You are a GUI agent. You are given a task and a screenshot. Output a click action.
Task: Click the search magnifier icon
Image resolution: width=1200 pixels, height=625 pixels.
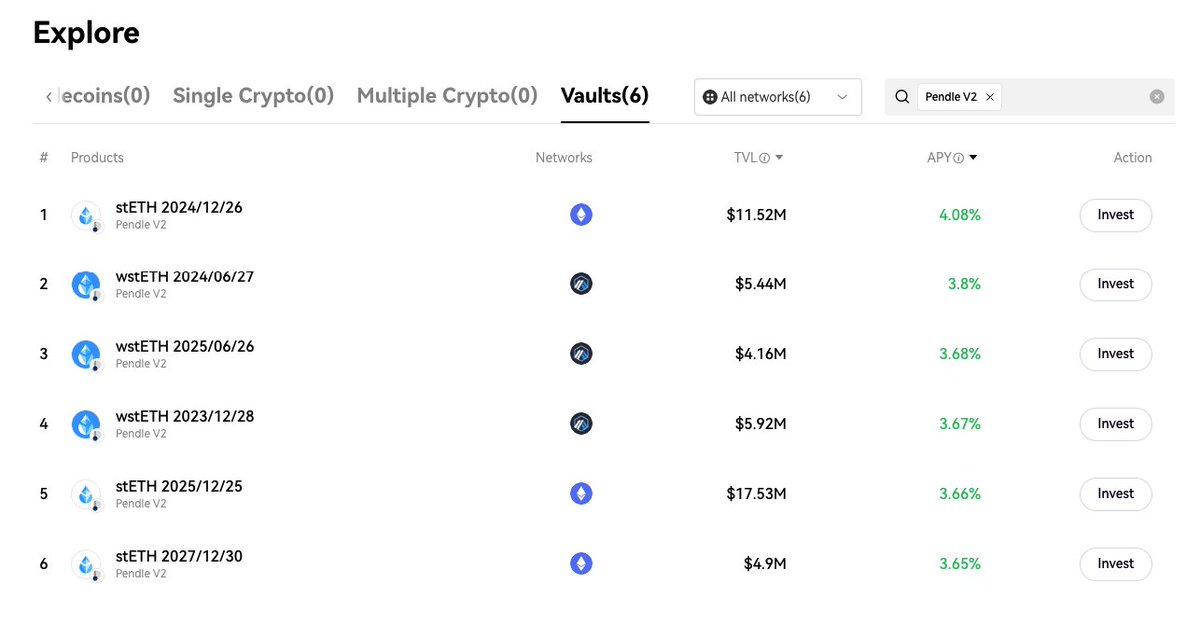[x=902, y=97]
